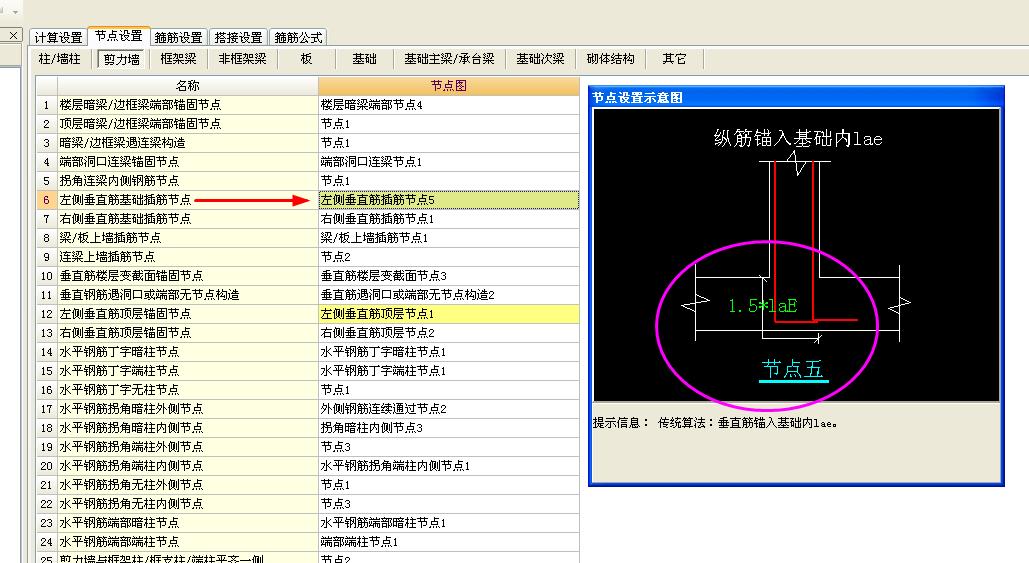
Task: Click the green 1.5*laE value in diagram
Action: 763,306
